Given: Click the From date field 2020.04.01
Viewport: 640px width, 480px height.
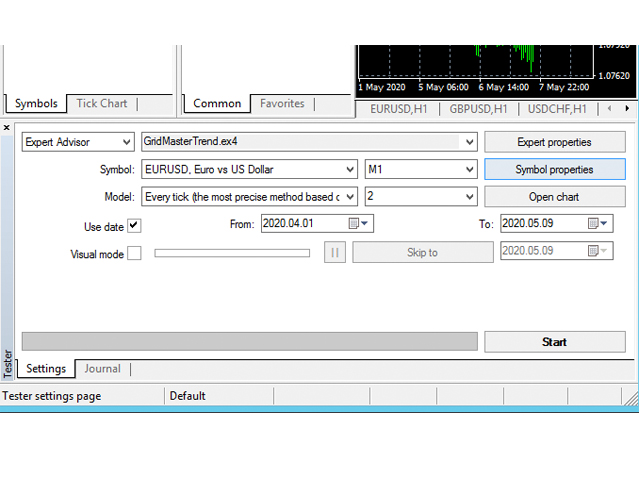Looking at the screenshot, I should 317,223.
